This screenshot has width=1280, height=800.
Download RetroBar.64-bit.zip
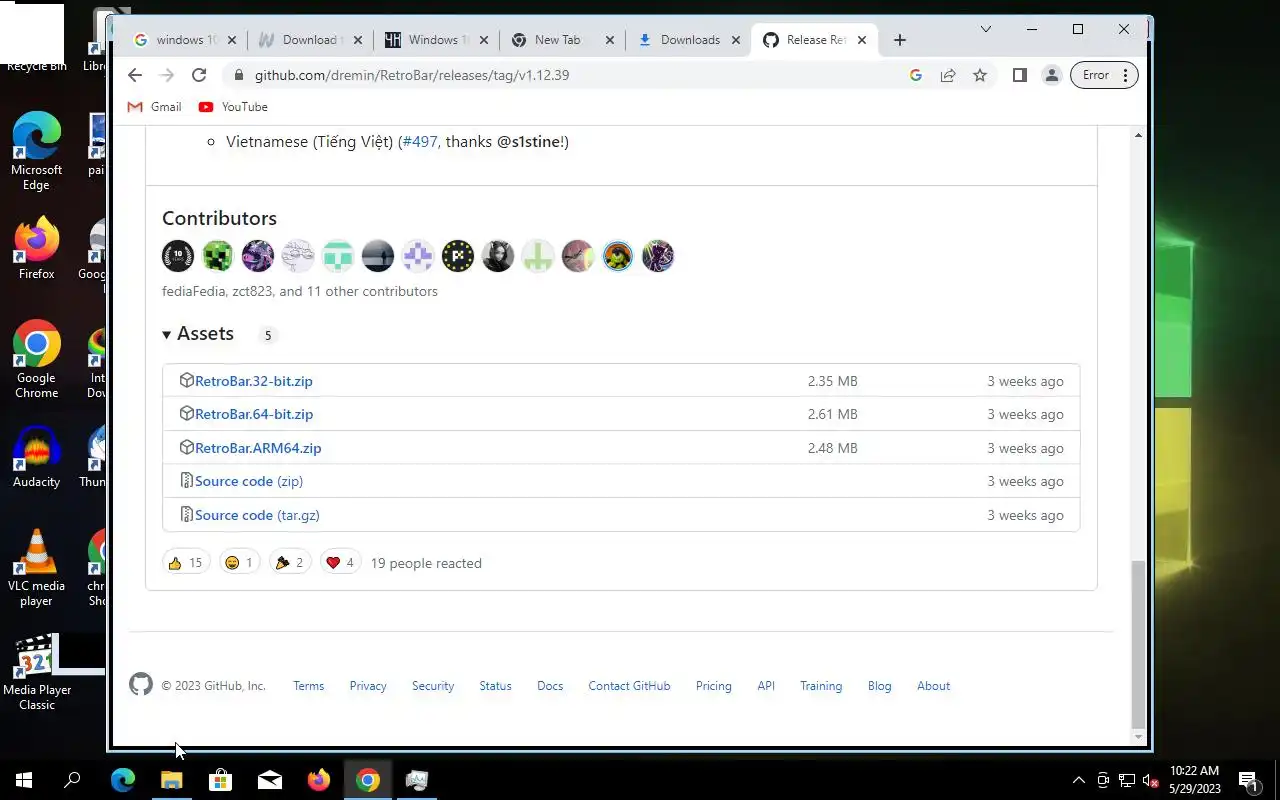point(254,414)
